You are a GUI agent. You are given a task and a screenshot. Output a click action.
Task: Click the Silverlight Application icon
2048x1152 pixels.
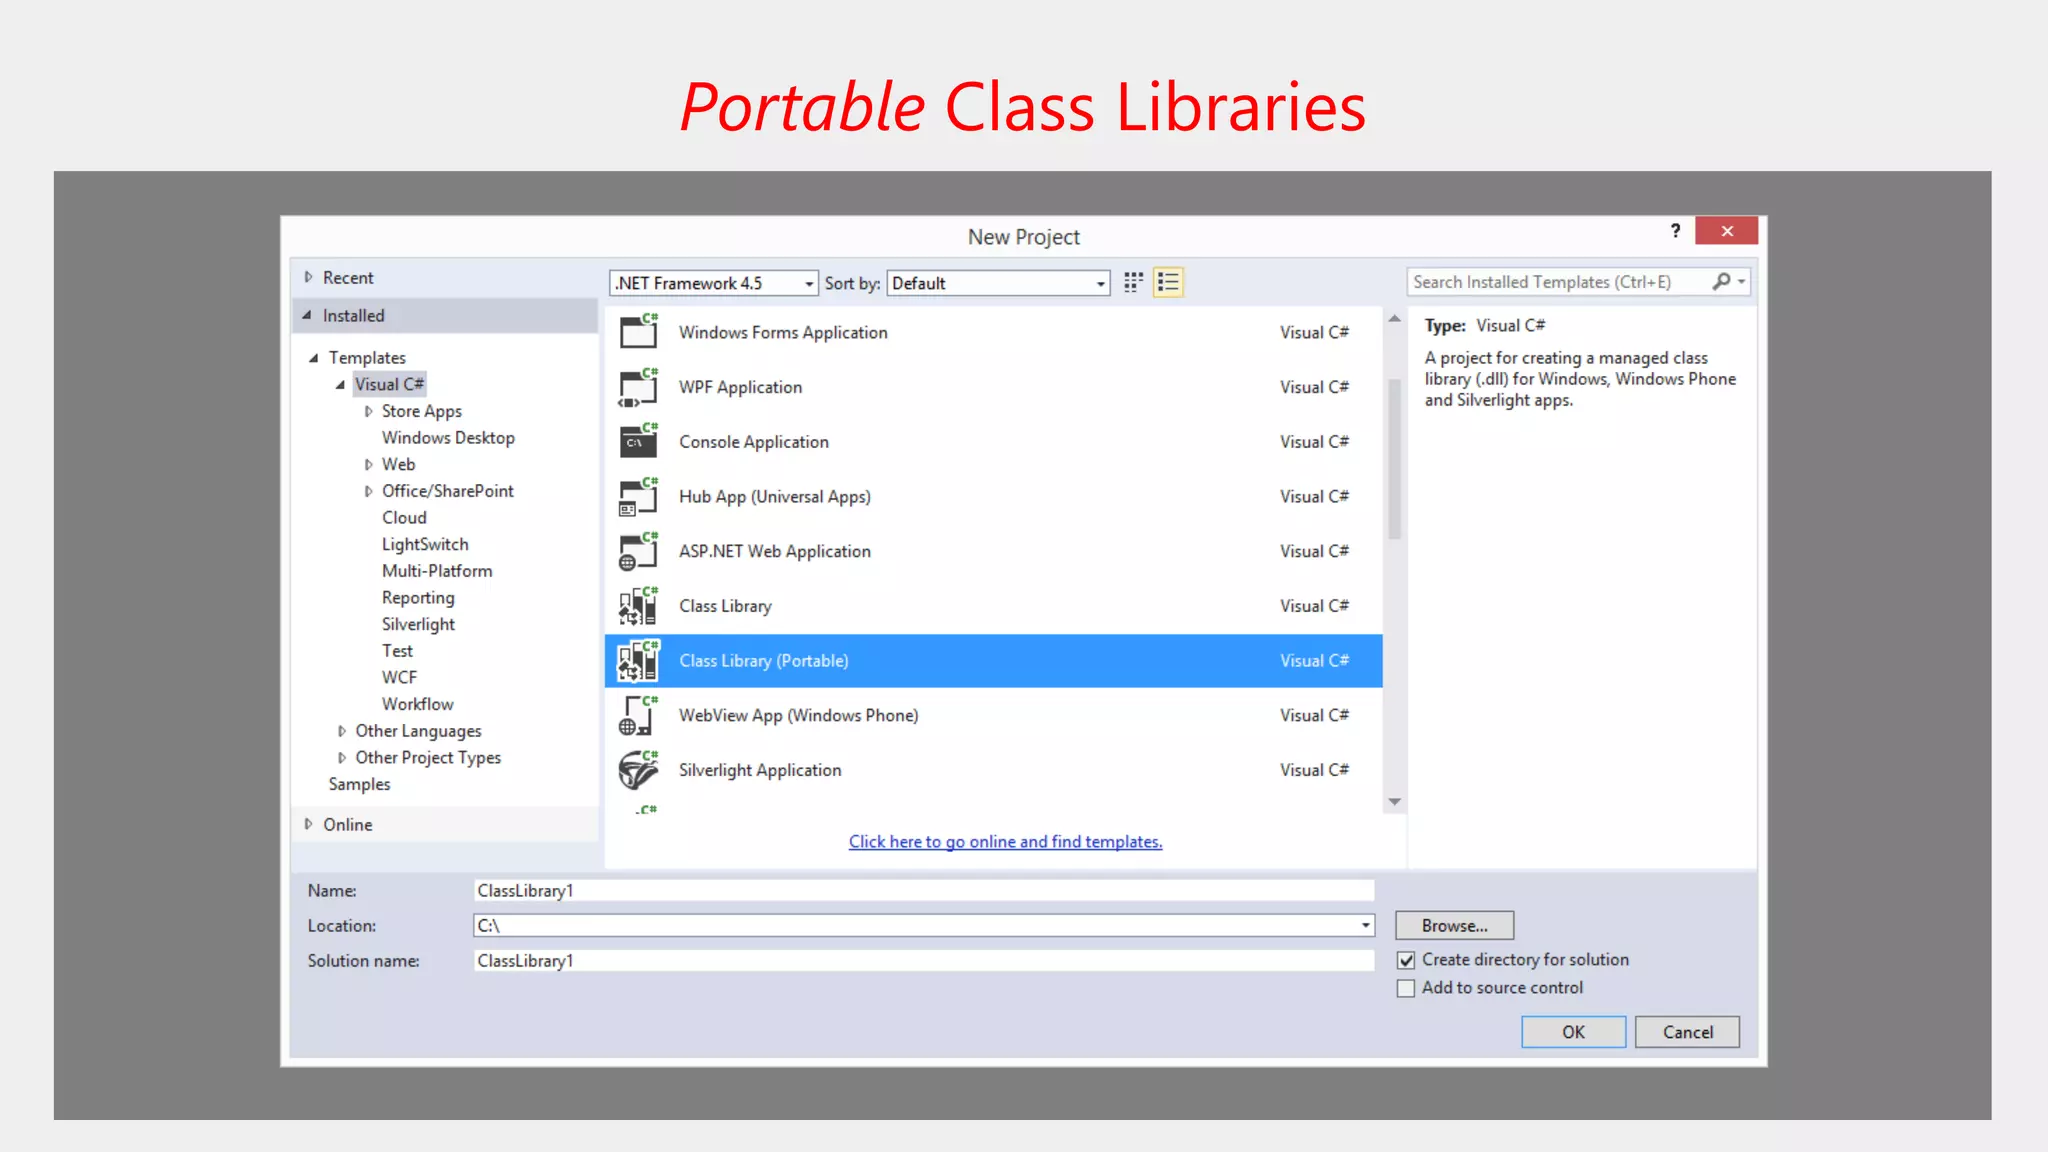[638, 770]
